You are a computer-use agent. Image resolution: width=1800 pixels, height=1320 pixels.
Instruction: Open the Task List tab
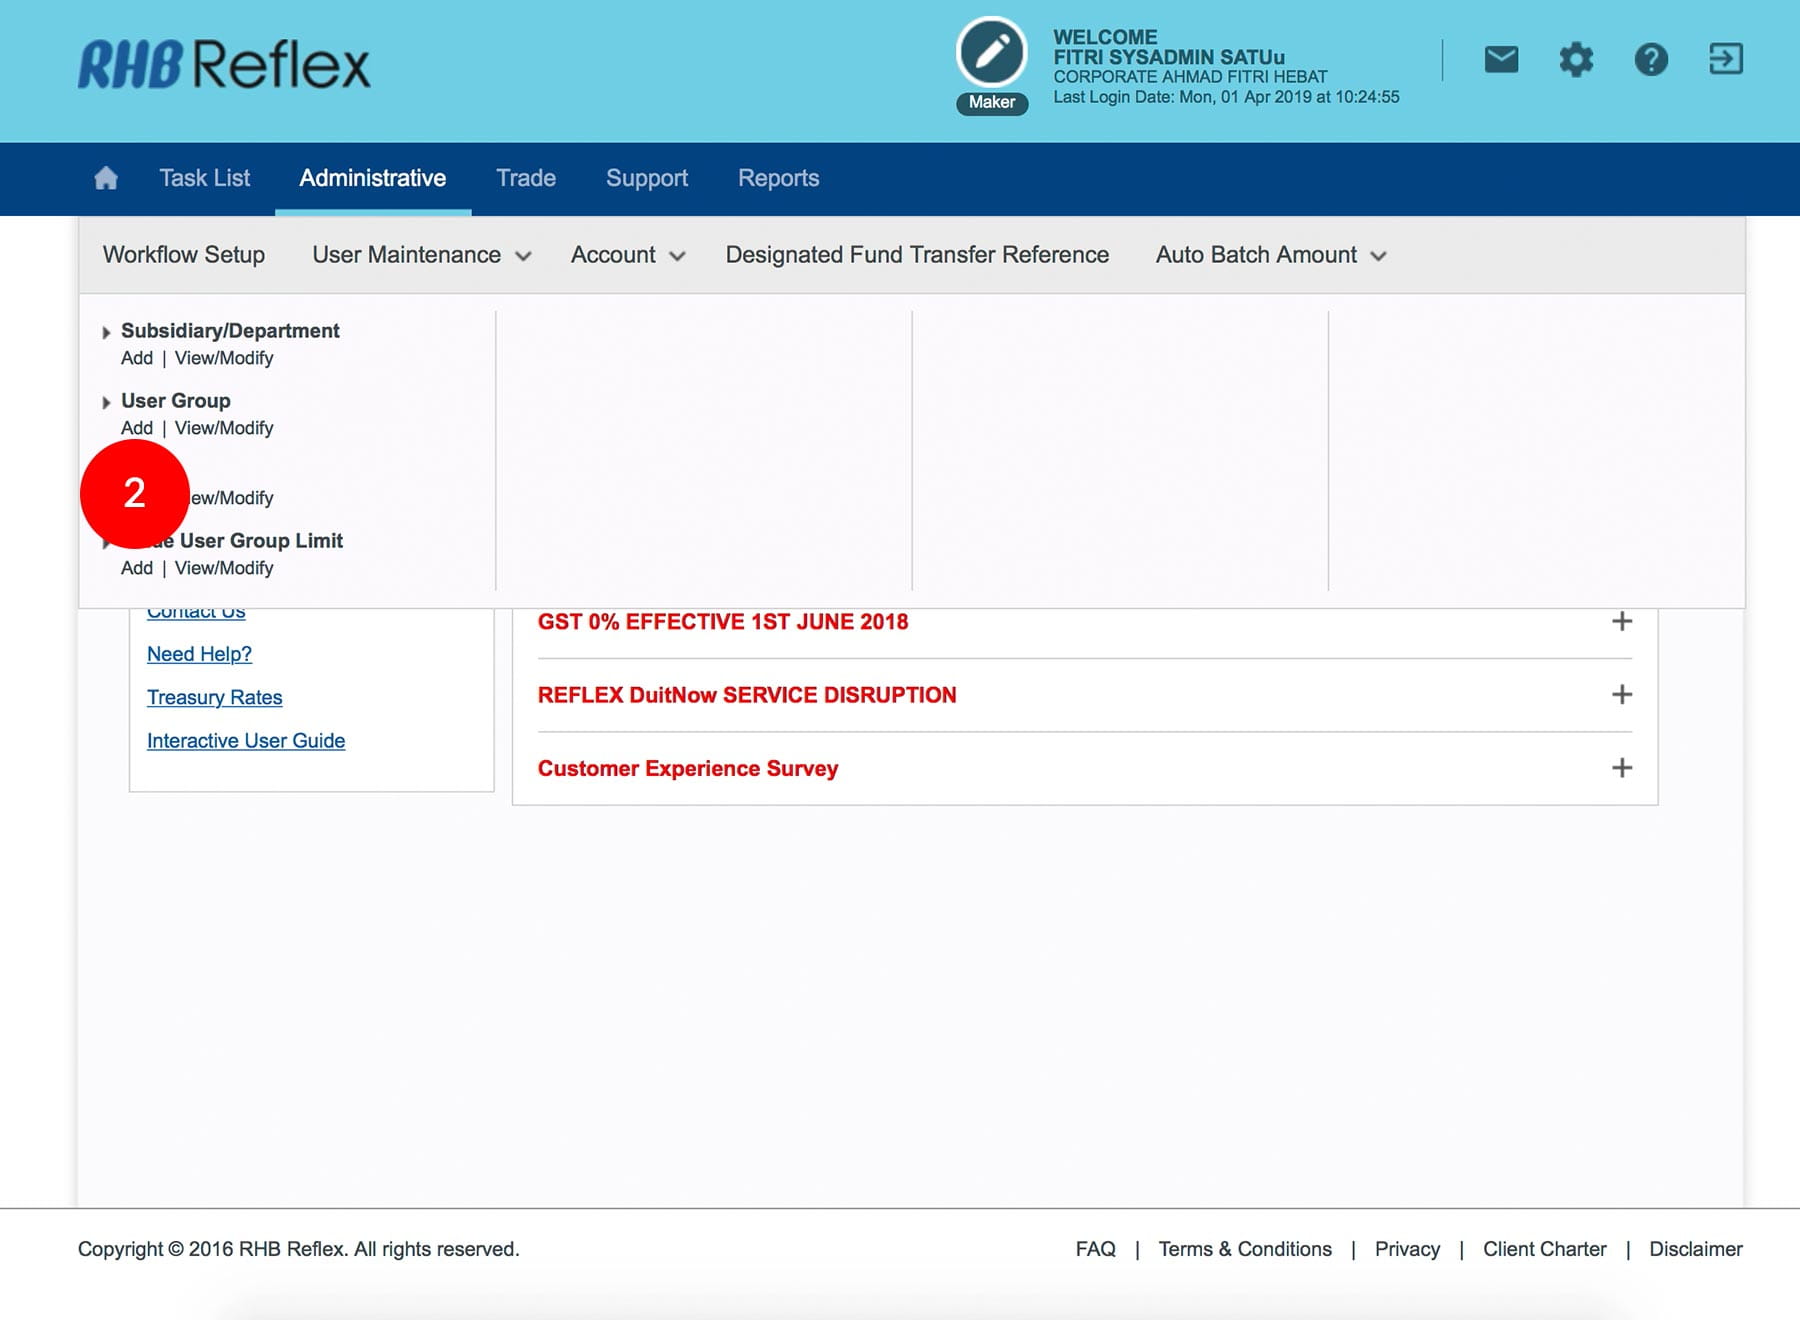[x=204, y=178]
